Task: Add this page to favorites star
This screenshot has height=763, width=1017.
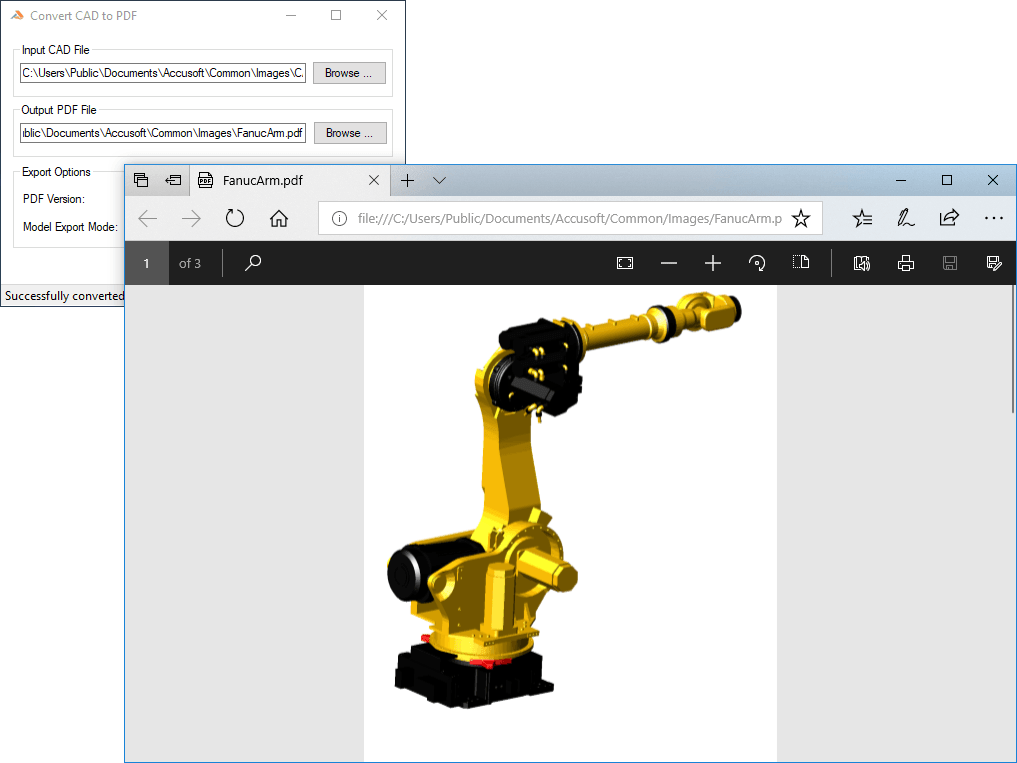Action: click(x=801, y=219)
